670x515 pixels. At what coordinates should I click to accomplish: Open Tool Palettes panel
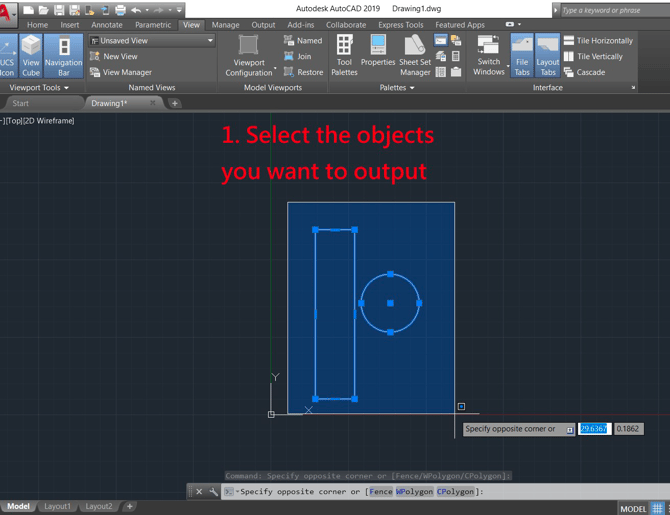344,55
